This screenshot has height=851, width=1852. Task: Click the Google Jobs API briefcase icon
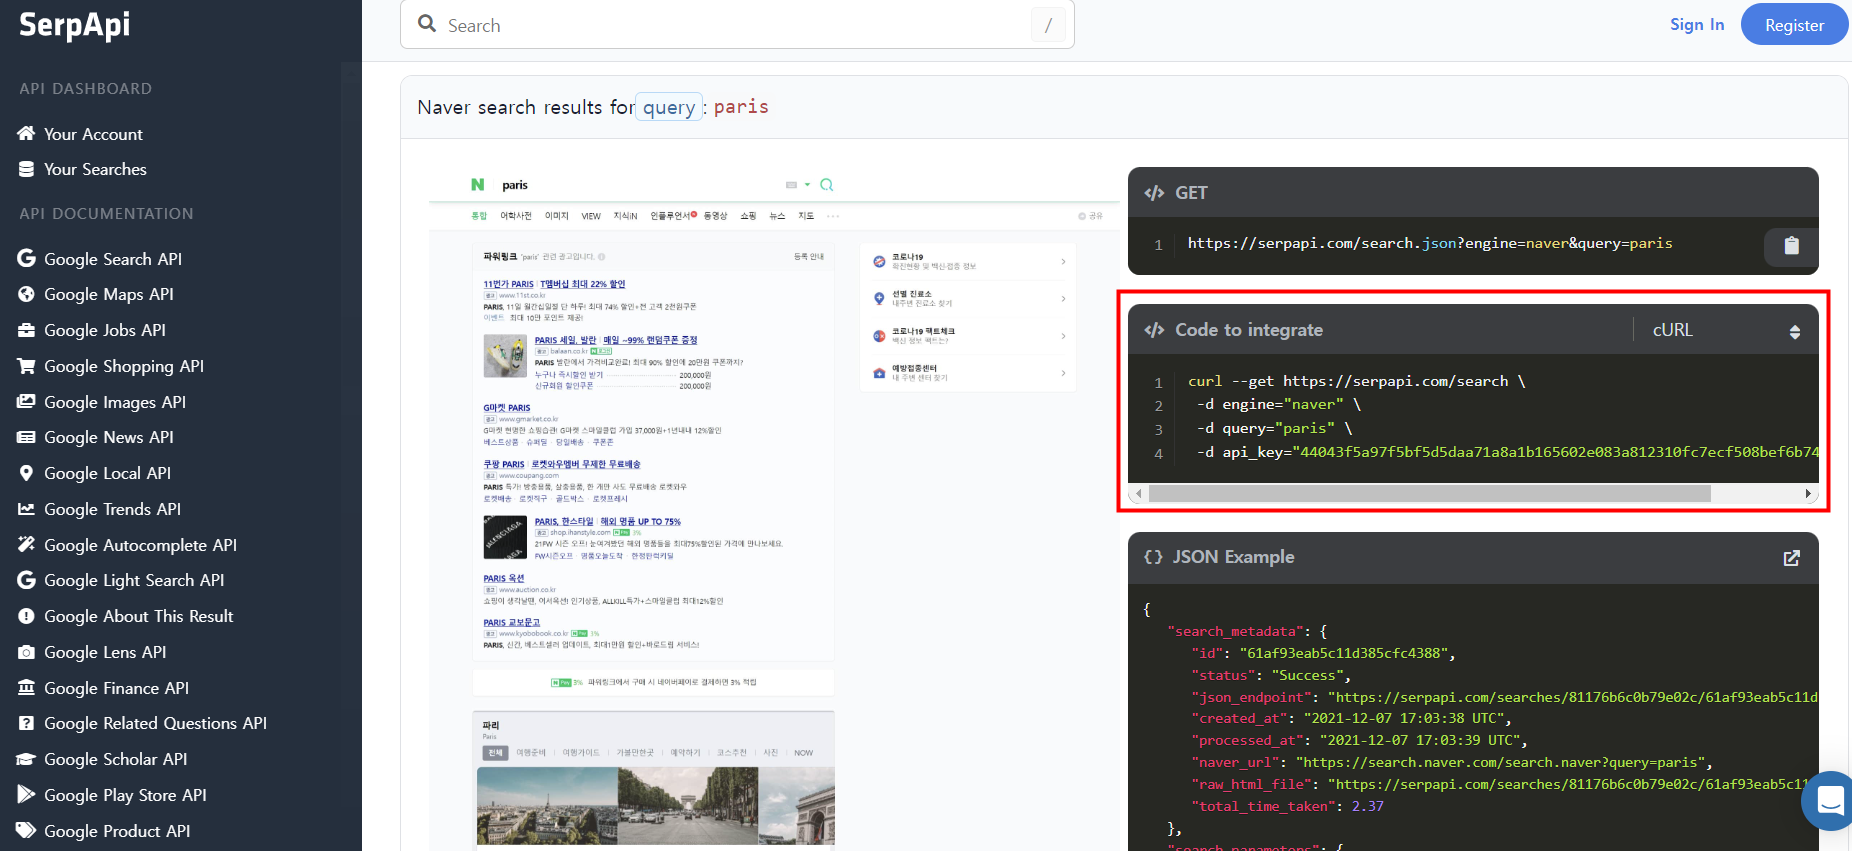coord(26,330)
